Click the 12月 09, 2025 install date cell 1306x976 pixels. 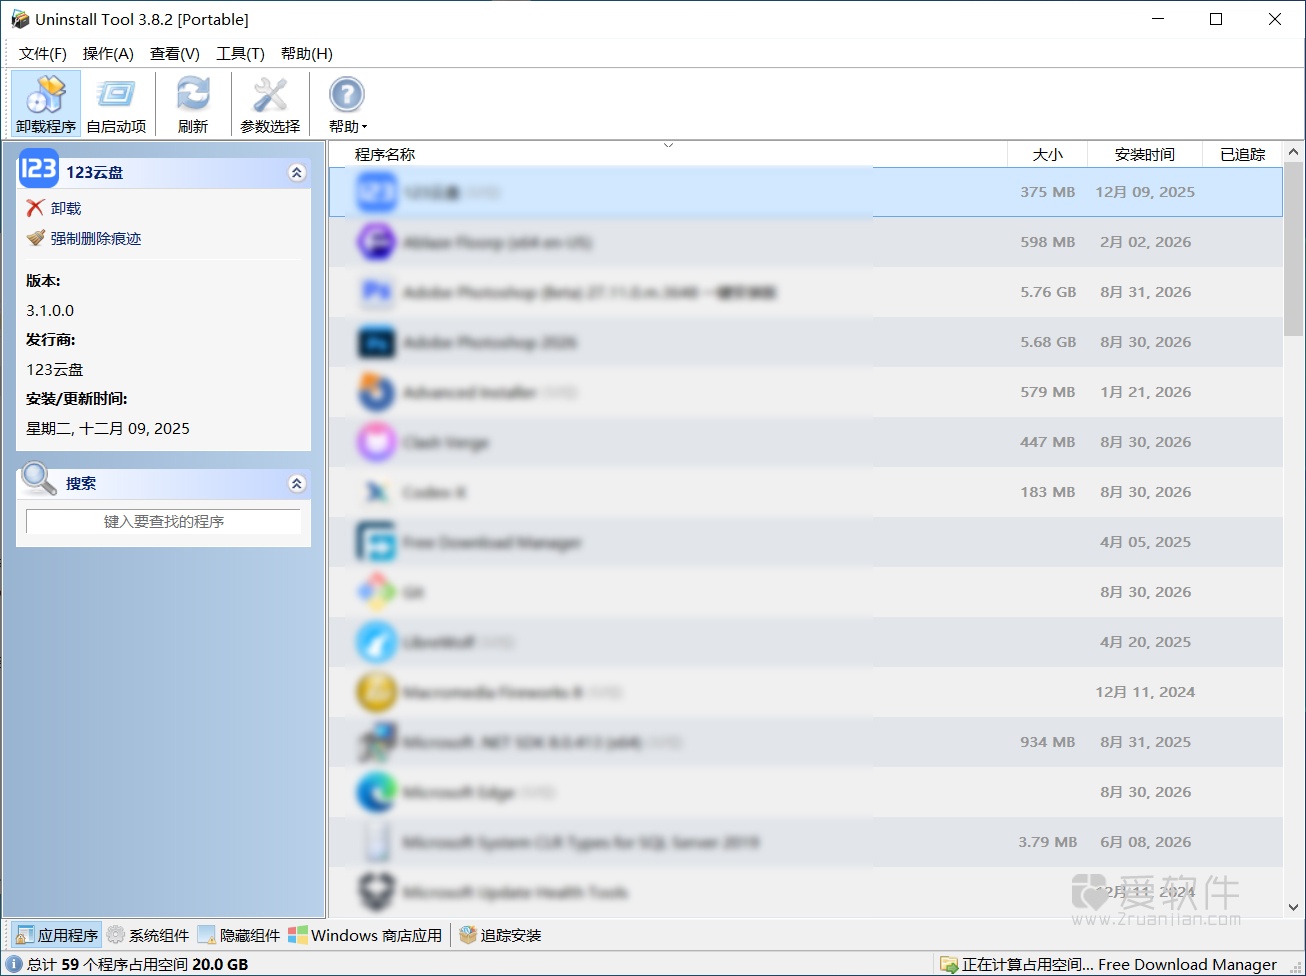[1145, 192]
